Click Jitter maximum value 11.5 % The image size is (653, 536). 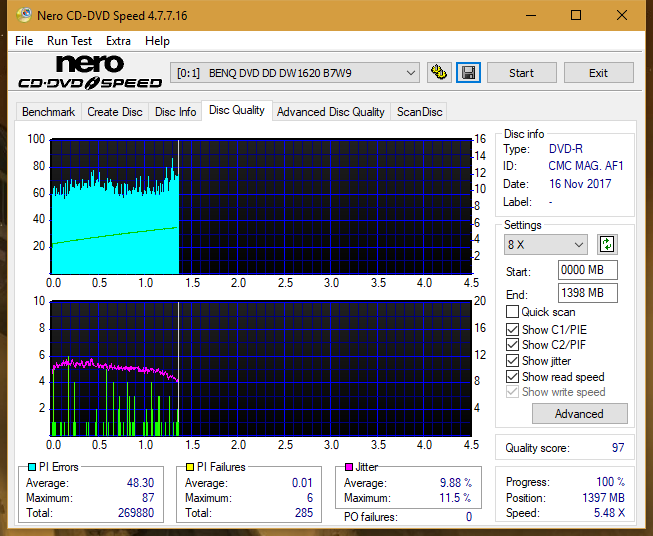(x=455, y=498)
